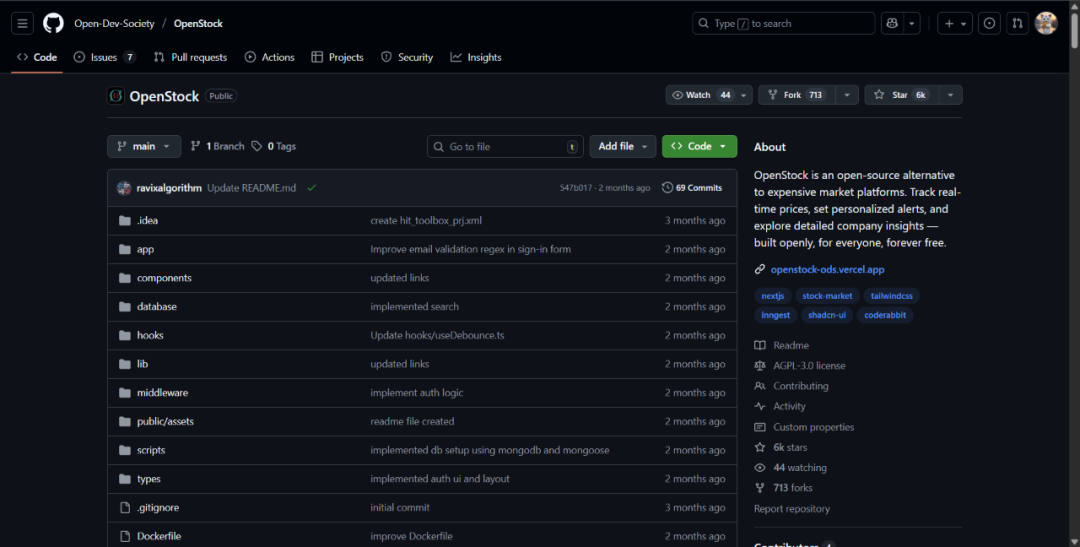Switch to the Issues tab
The width and height of the screenshot is (1080, 547).
pyautogui.click(x=105, y=57)
